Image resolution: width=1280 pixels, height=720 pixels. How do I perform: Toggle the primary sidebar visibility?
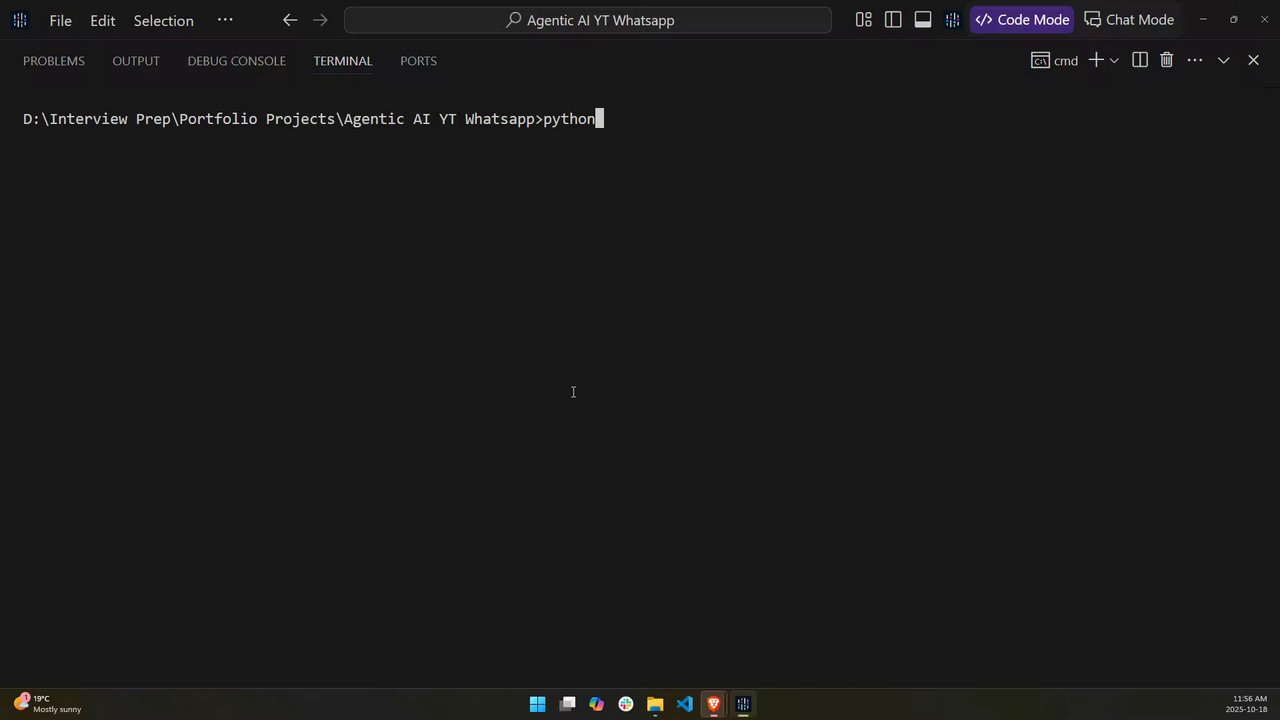click(x=893, y=20)
